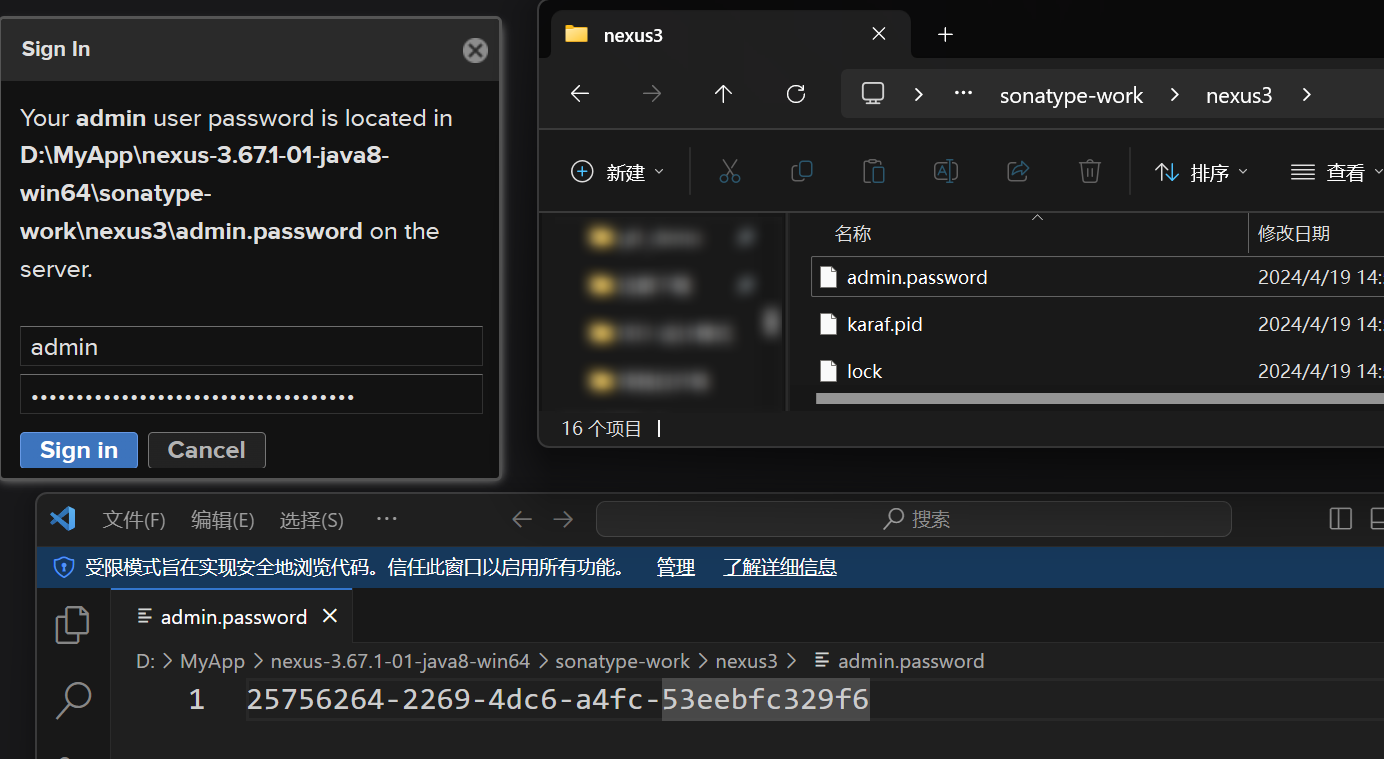Select the karaf.pid file in list

884,324
